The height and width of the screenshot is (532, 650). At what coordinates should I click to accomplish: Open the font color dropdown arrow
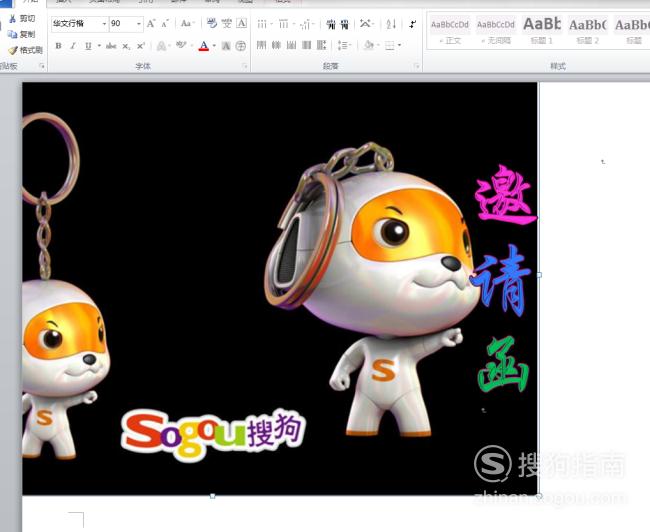214,46
